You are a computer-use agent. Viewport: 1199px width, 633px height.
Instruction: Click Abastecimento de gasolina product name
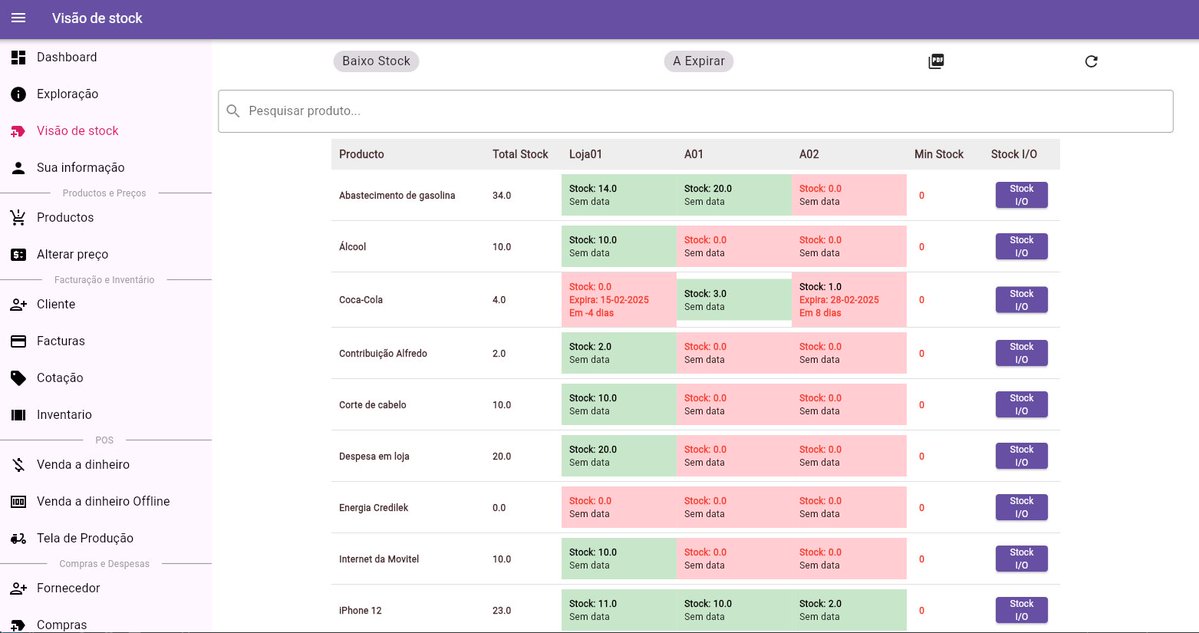coord(397,195)
